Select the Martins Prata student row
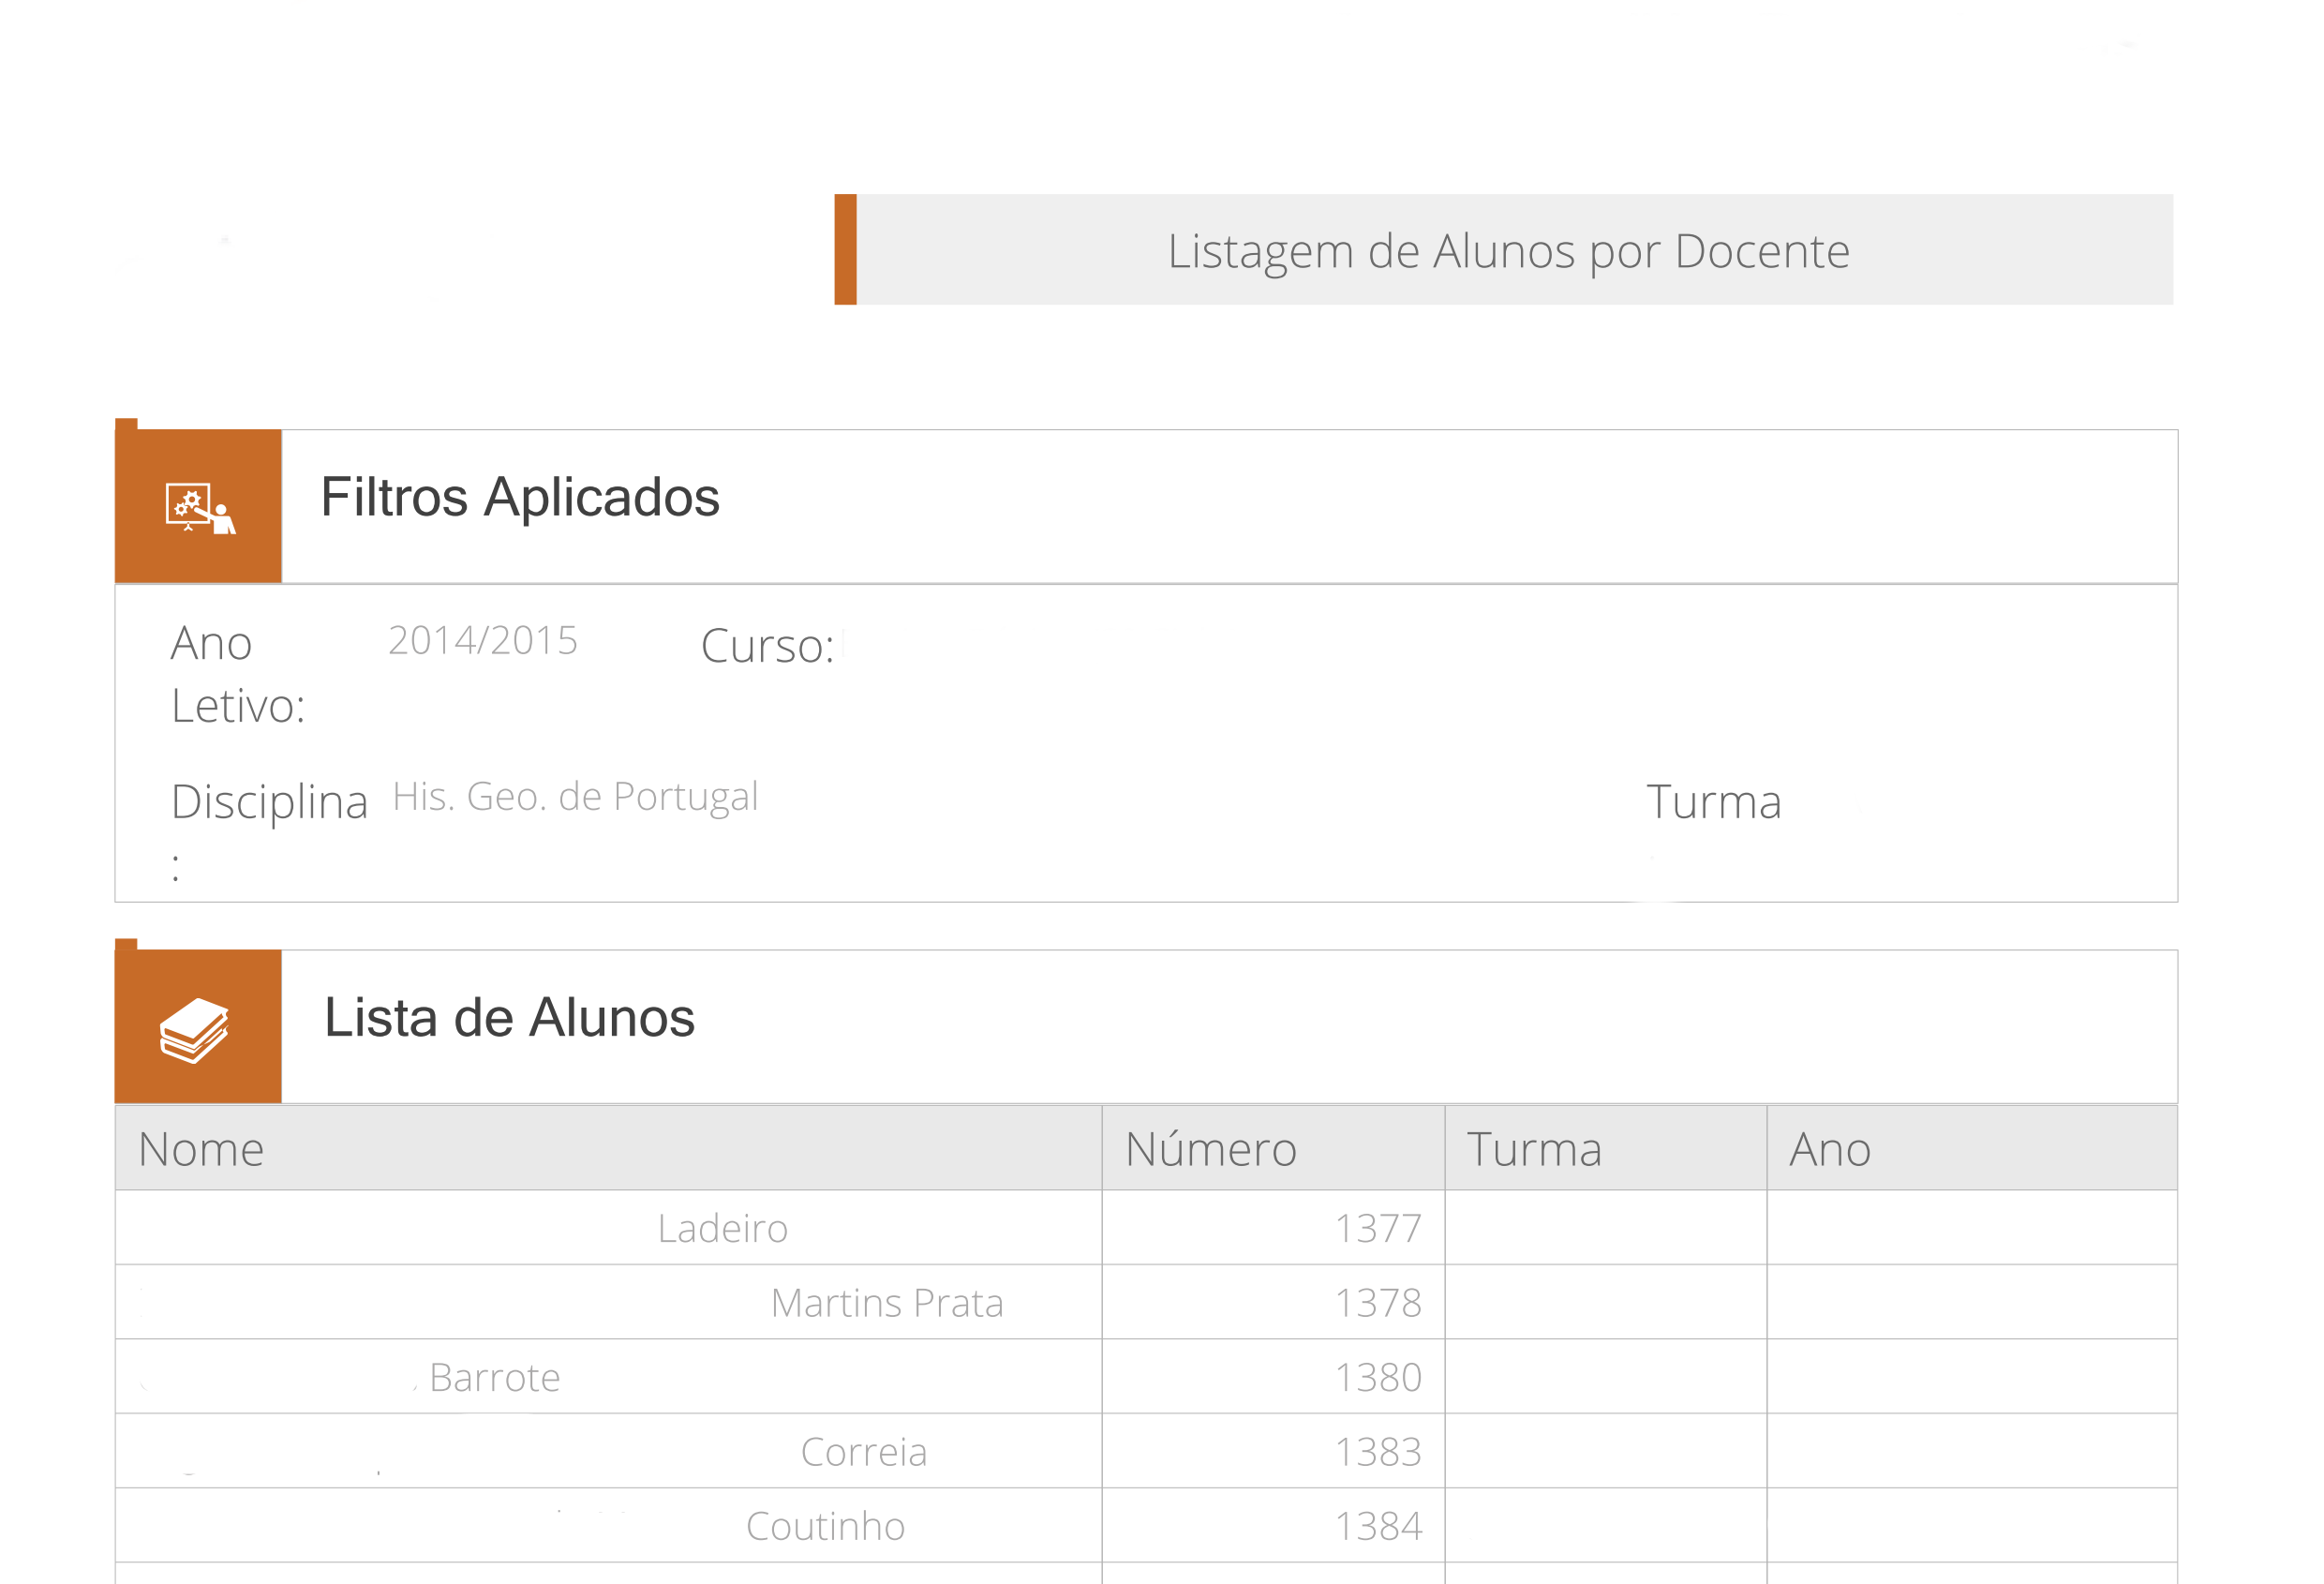Image resolution: width=2324 pixels, height=1584 pixels. [x=886, y=1304]
